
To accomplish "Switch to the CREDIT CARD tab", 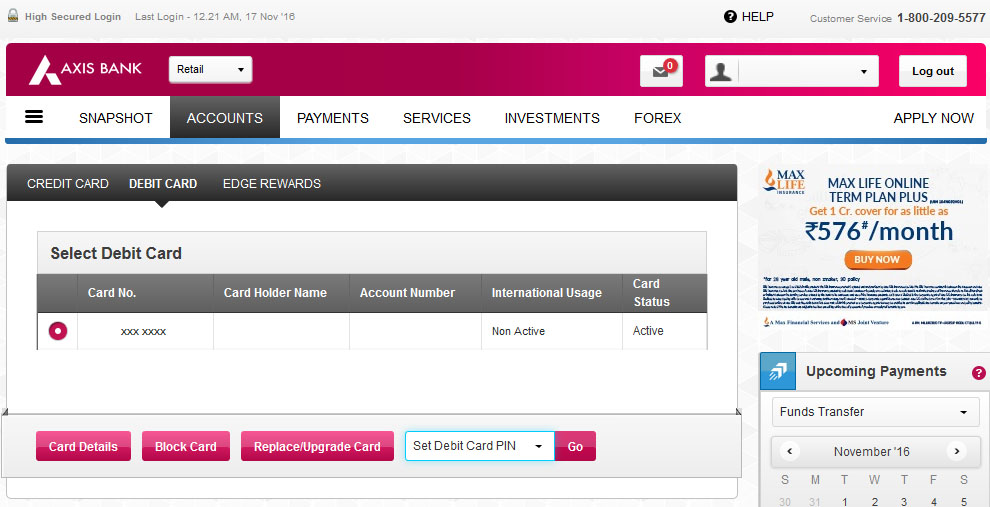I will 68,184.
